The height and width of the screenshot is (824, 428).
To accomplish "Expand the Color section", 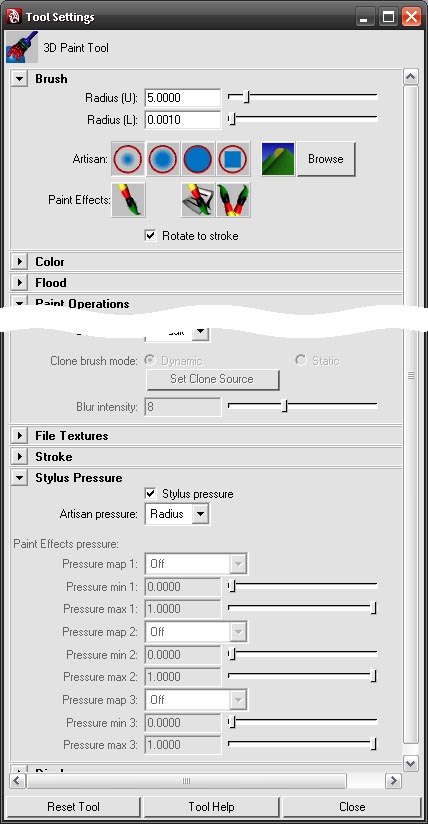I will tap(19, 262).
